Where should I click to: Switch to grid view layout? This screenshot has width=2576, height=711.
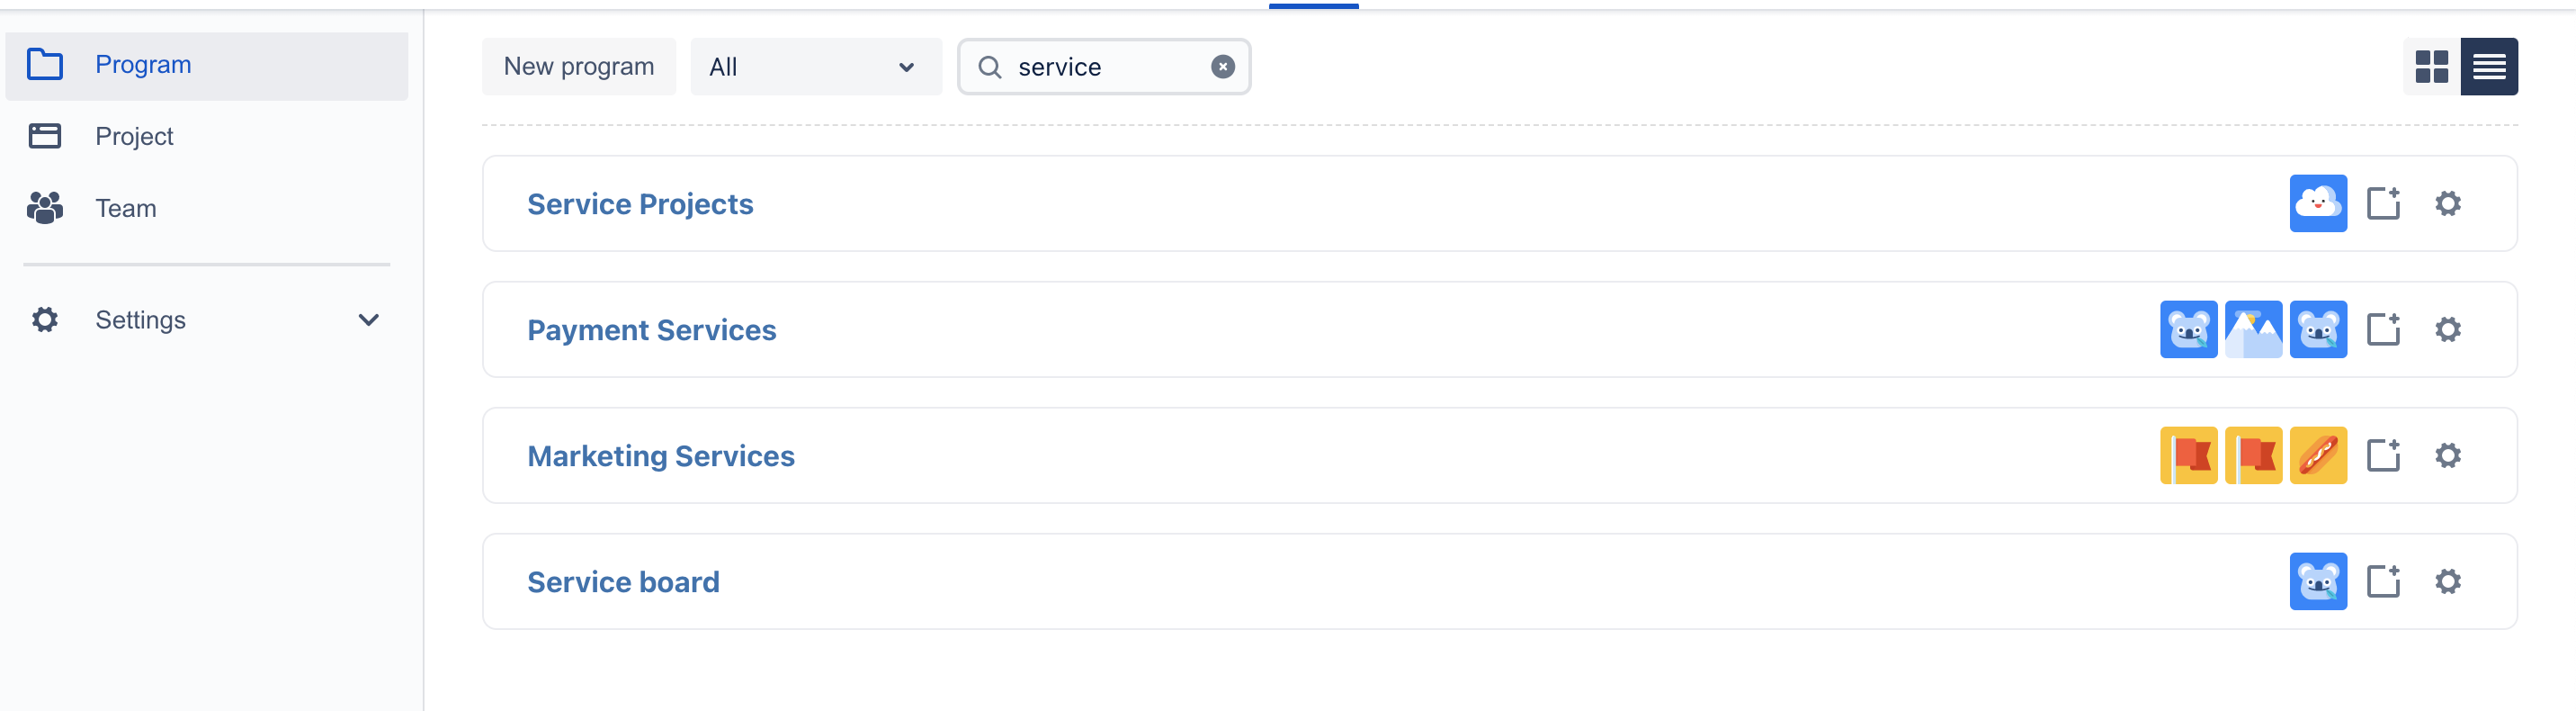(2431, 67)
